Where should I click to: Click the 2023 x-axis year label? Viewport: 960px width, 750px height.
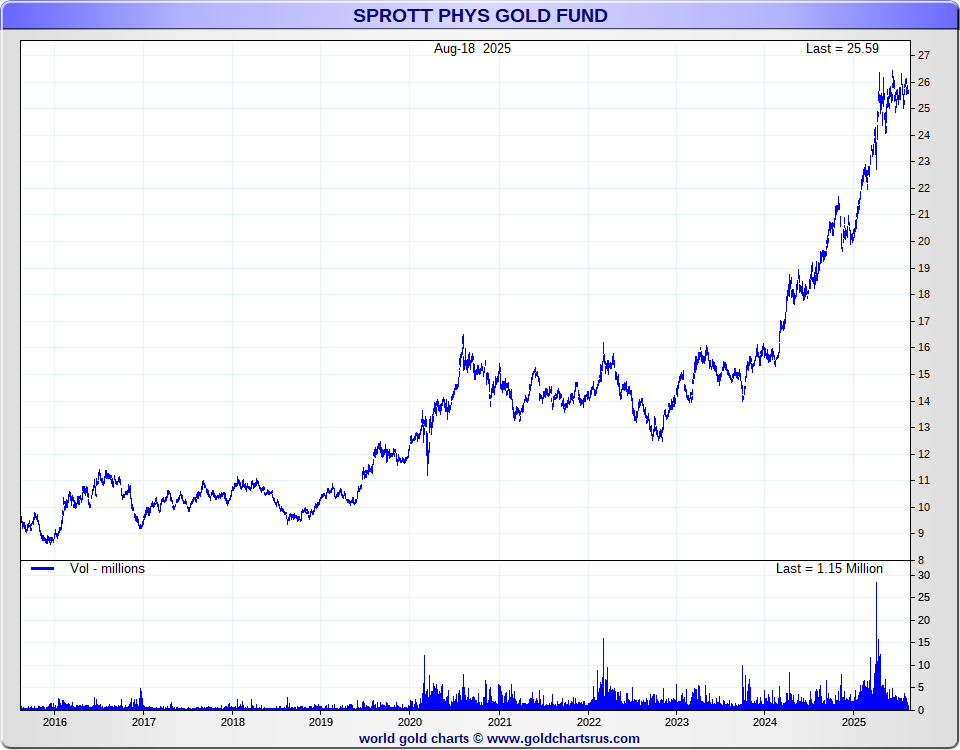tap(677, 722)
